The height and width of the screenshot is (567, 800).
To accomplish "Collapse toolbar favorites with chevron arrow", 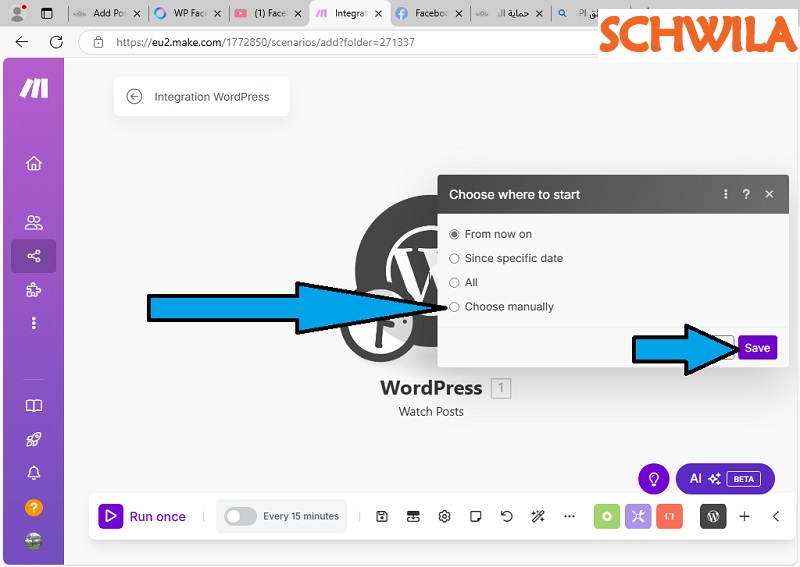I will [x=776, y=516].
